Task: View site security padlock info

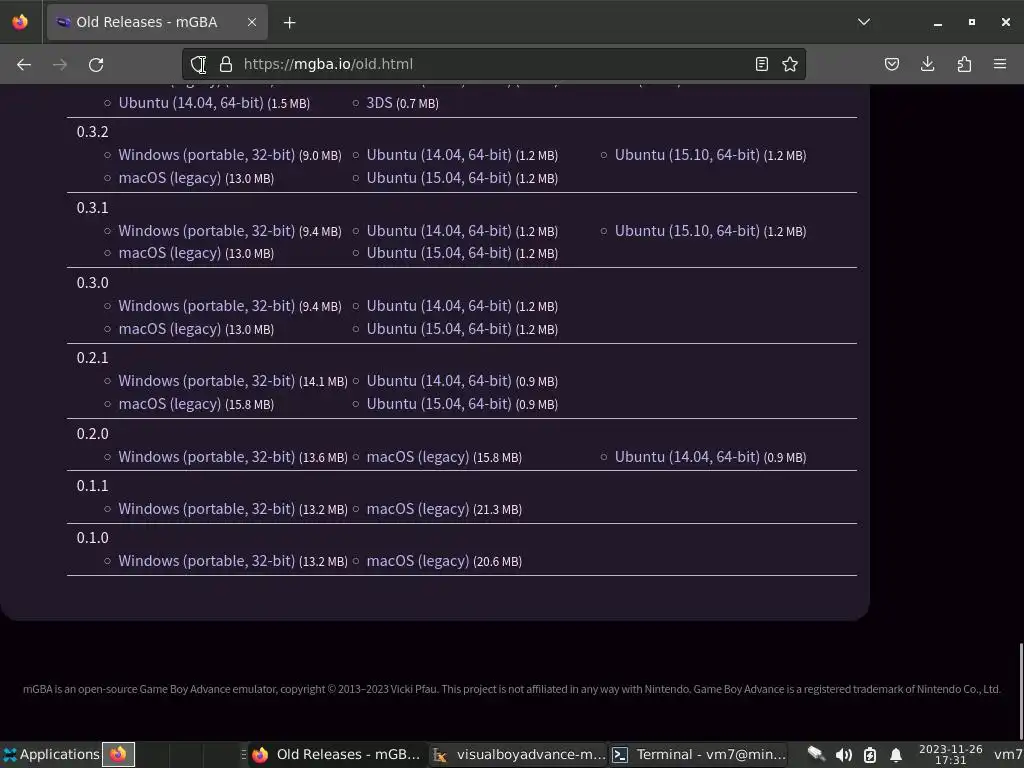Action: (x=226, y=64)
